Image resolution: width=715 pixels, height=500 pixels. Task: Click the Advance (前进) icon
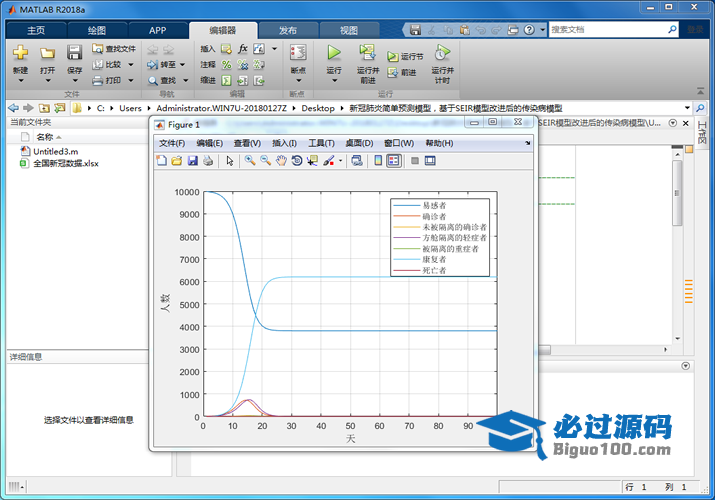pyautogui.click(x=392, y=72)
